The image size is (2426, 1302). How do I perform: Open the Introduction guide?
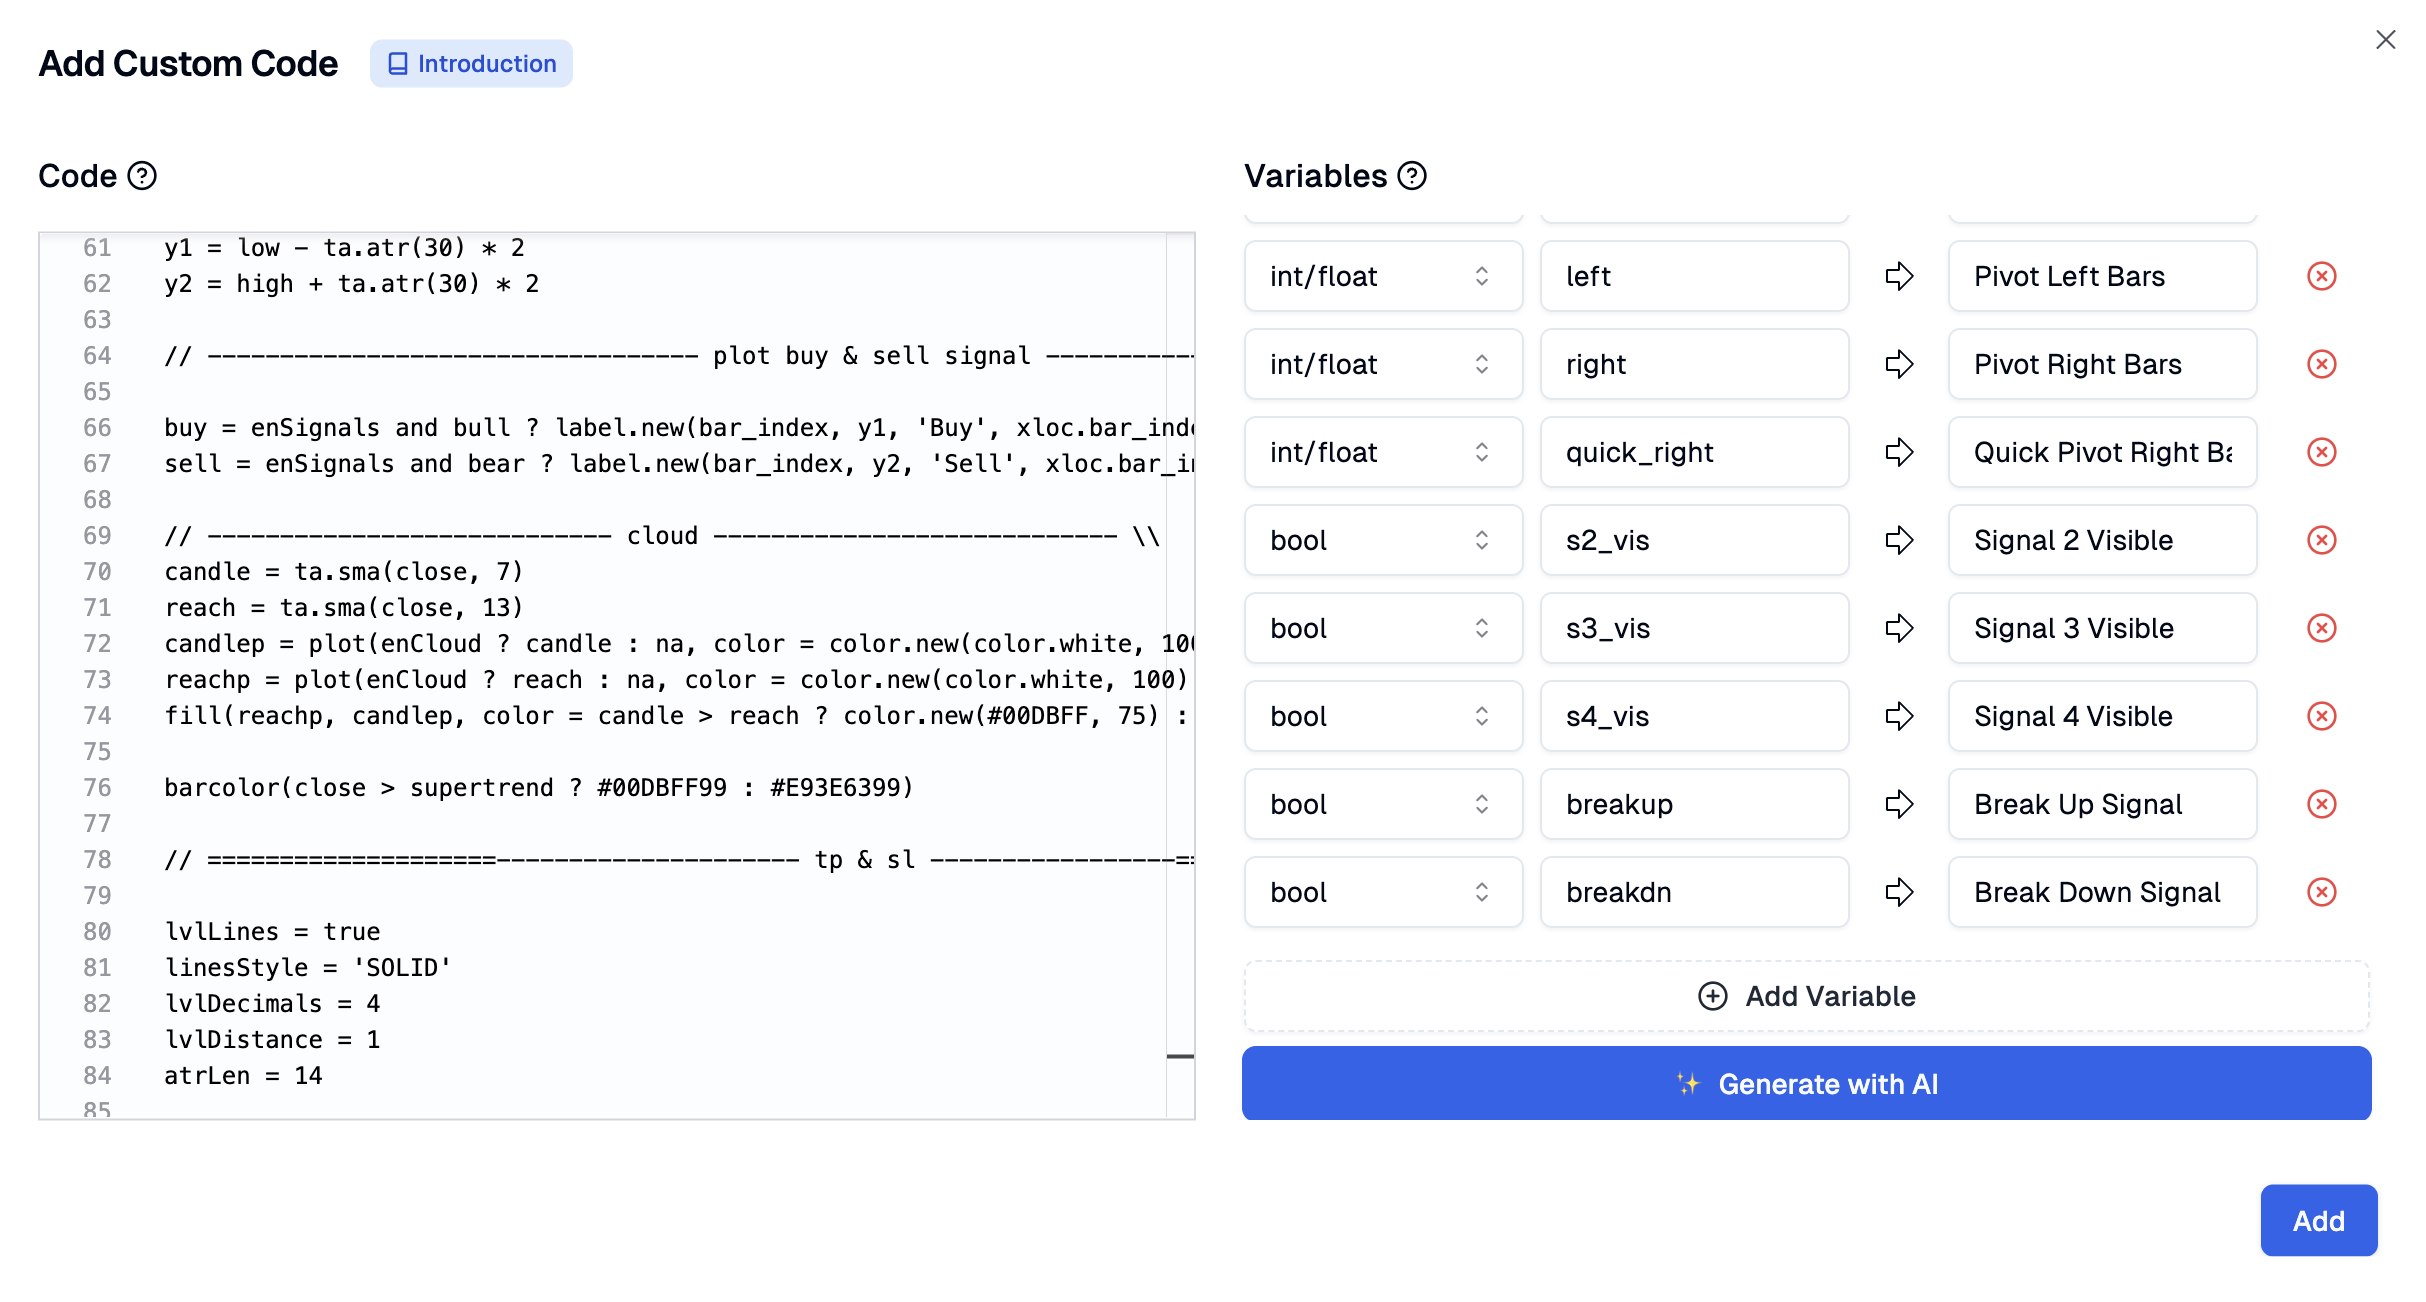click(x=471, y=63)
